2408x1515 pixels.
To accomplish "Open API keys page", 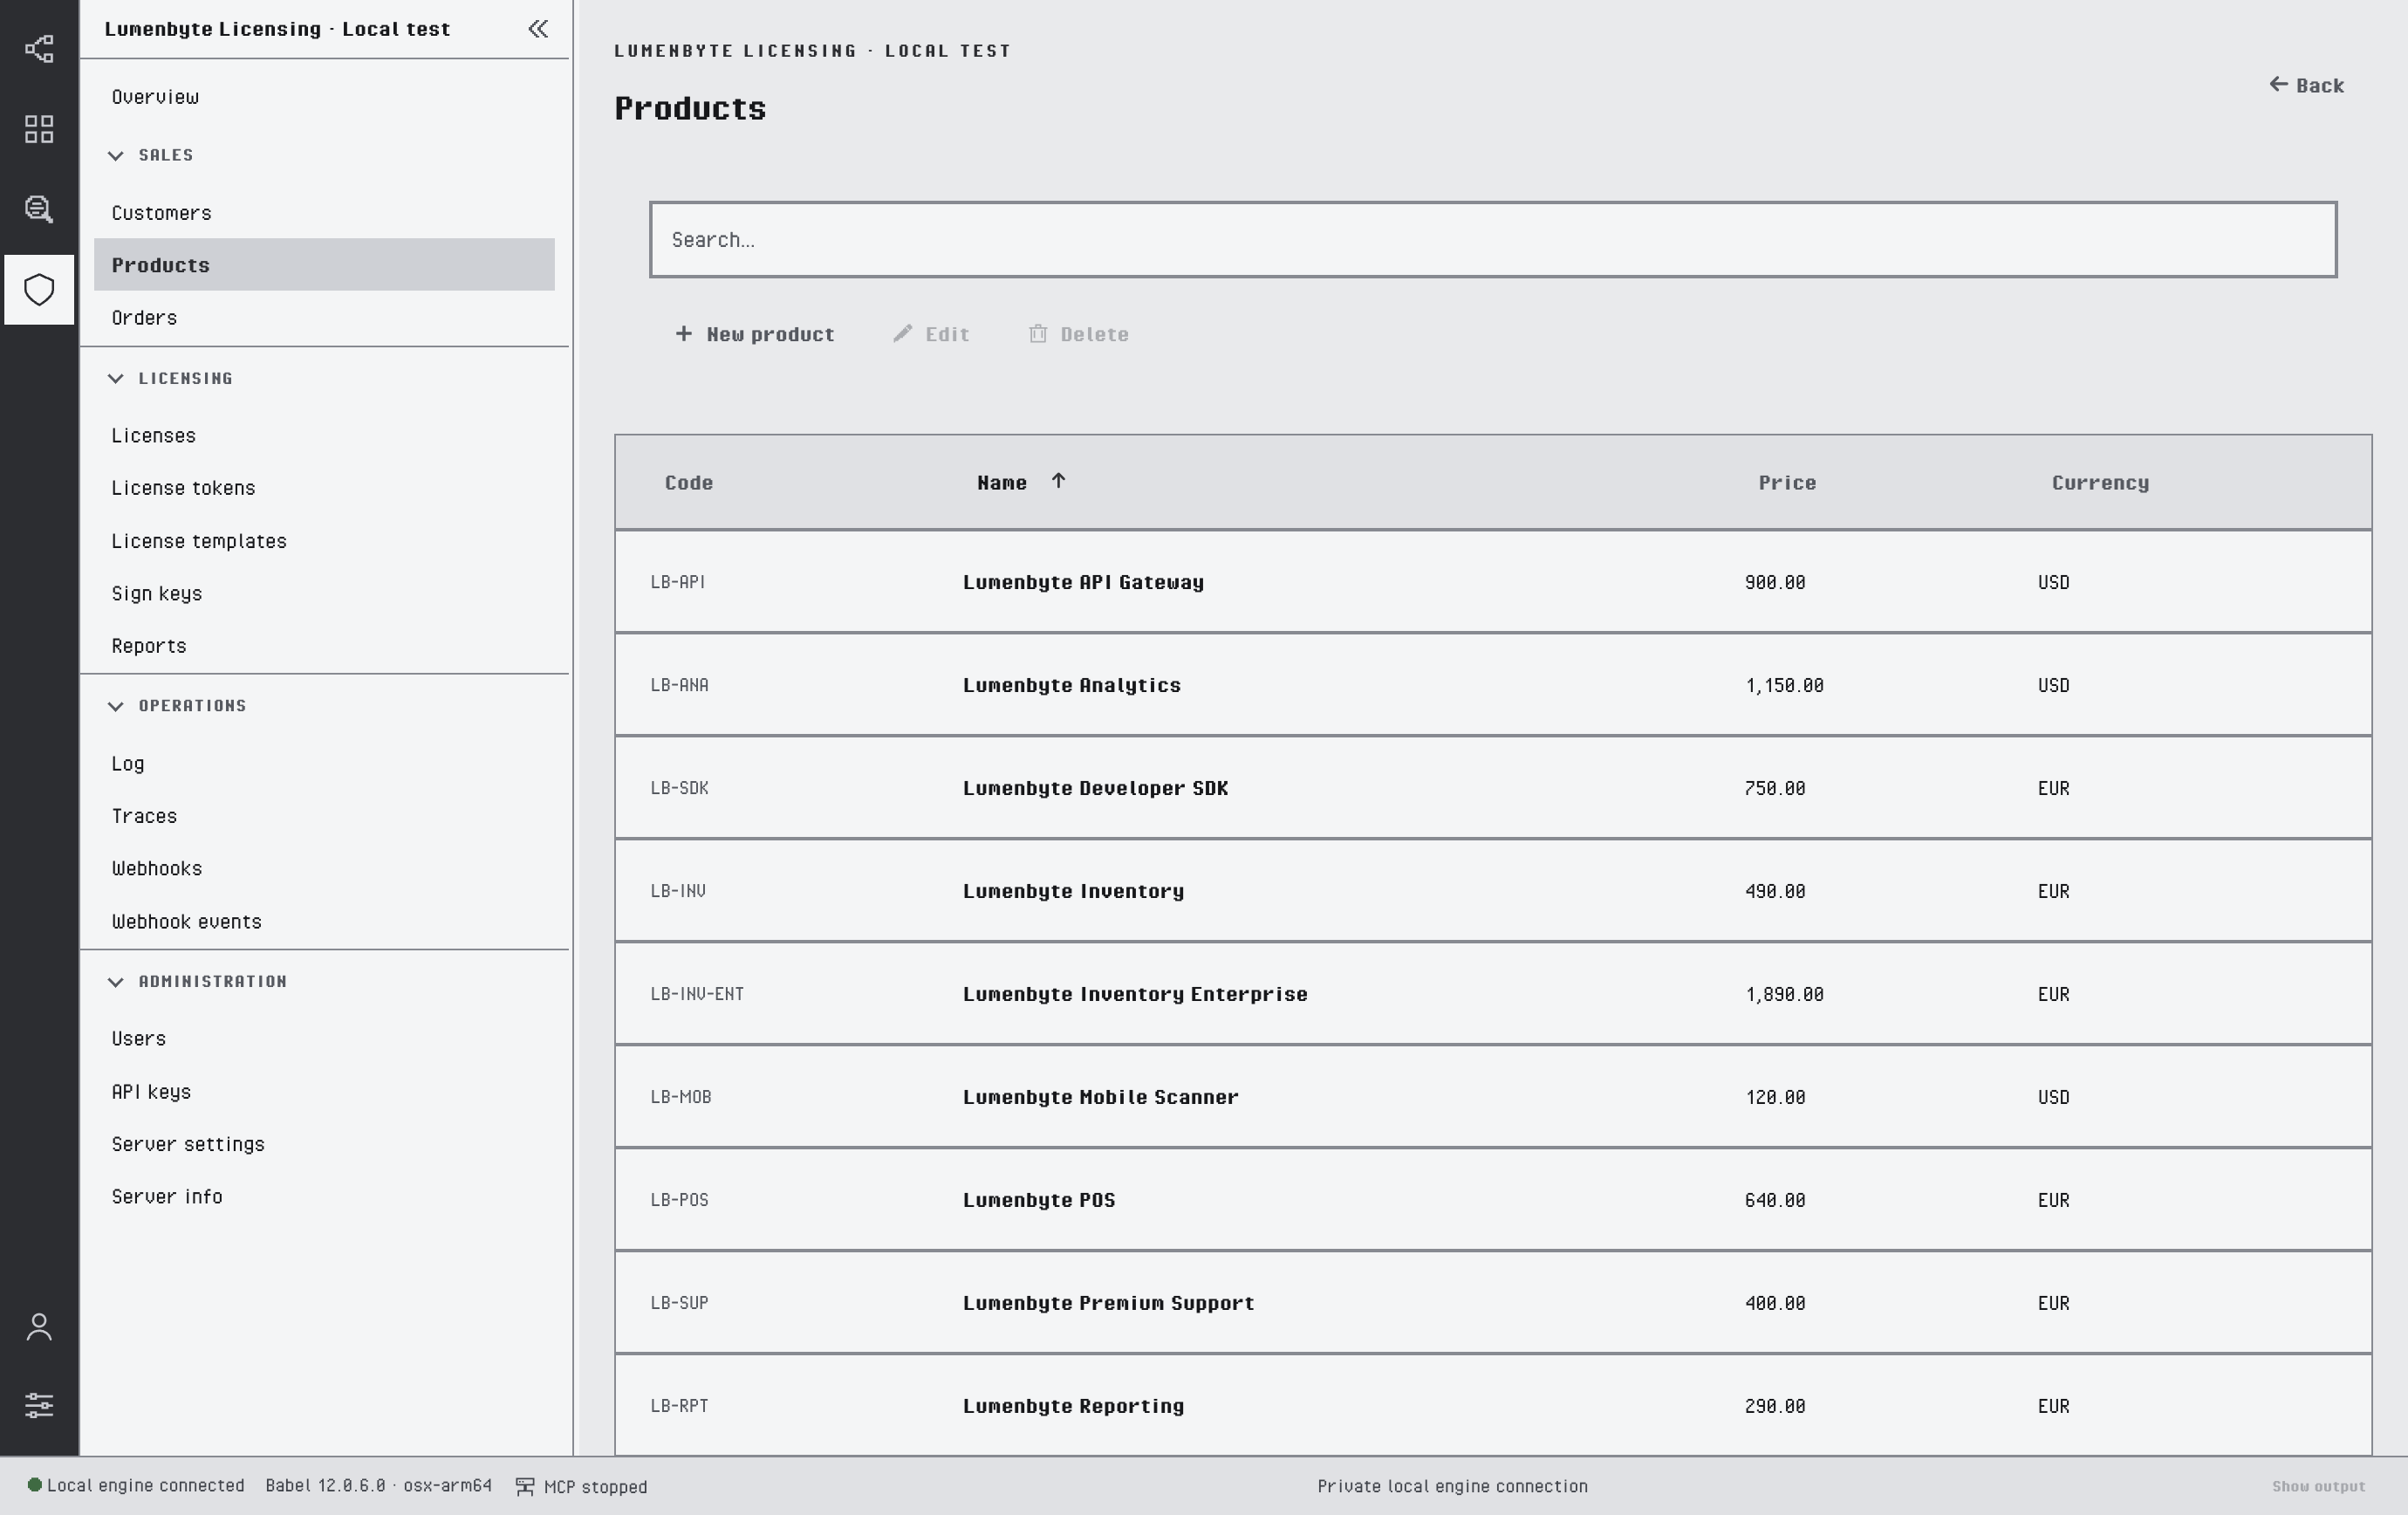I will tap(324, 1092).
